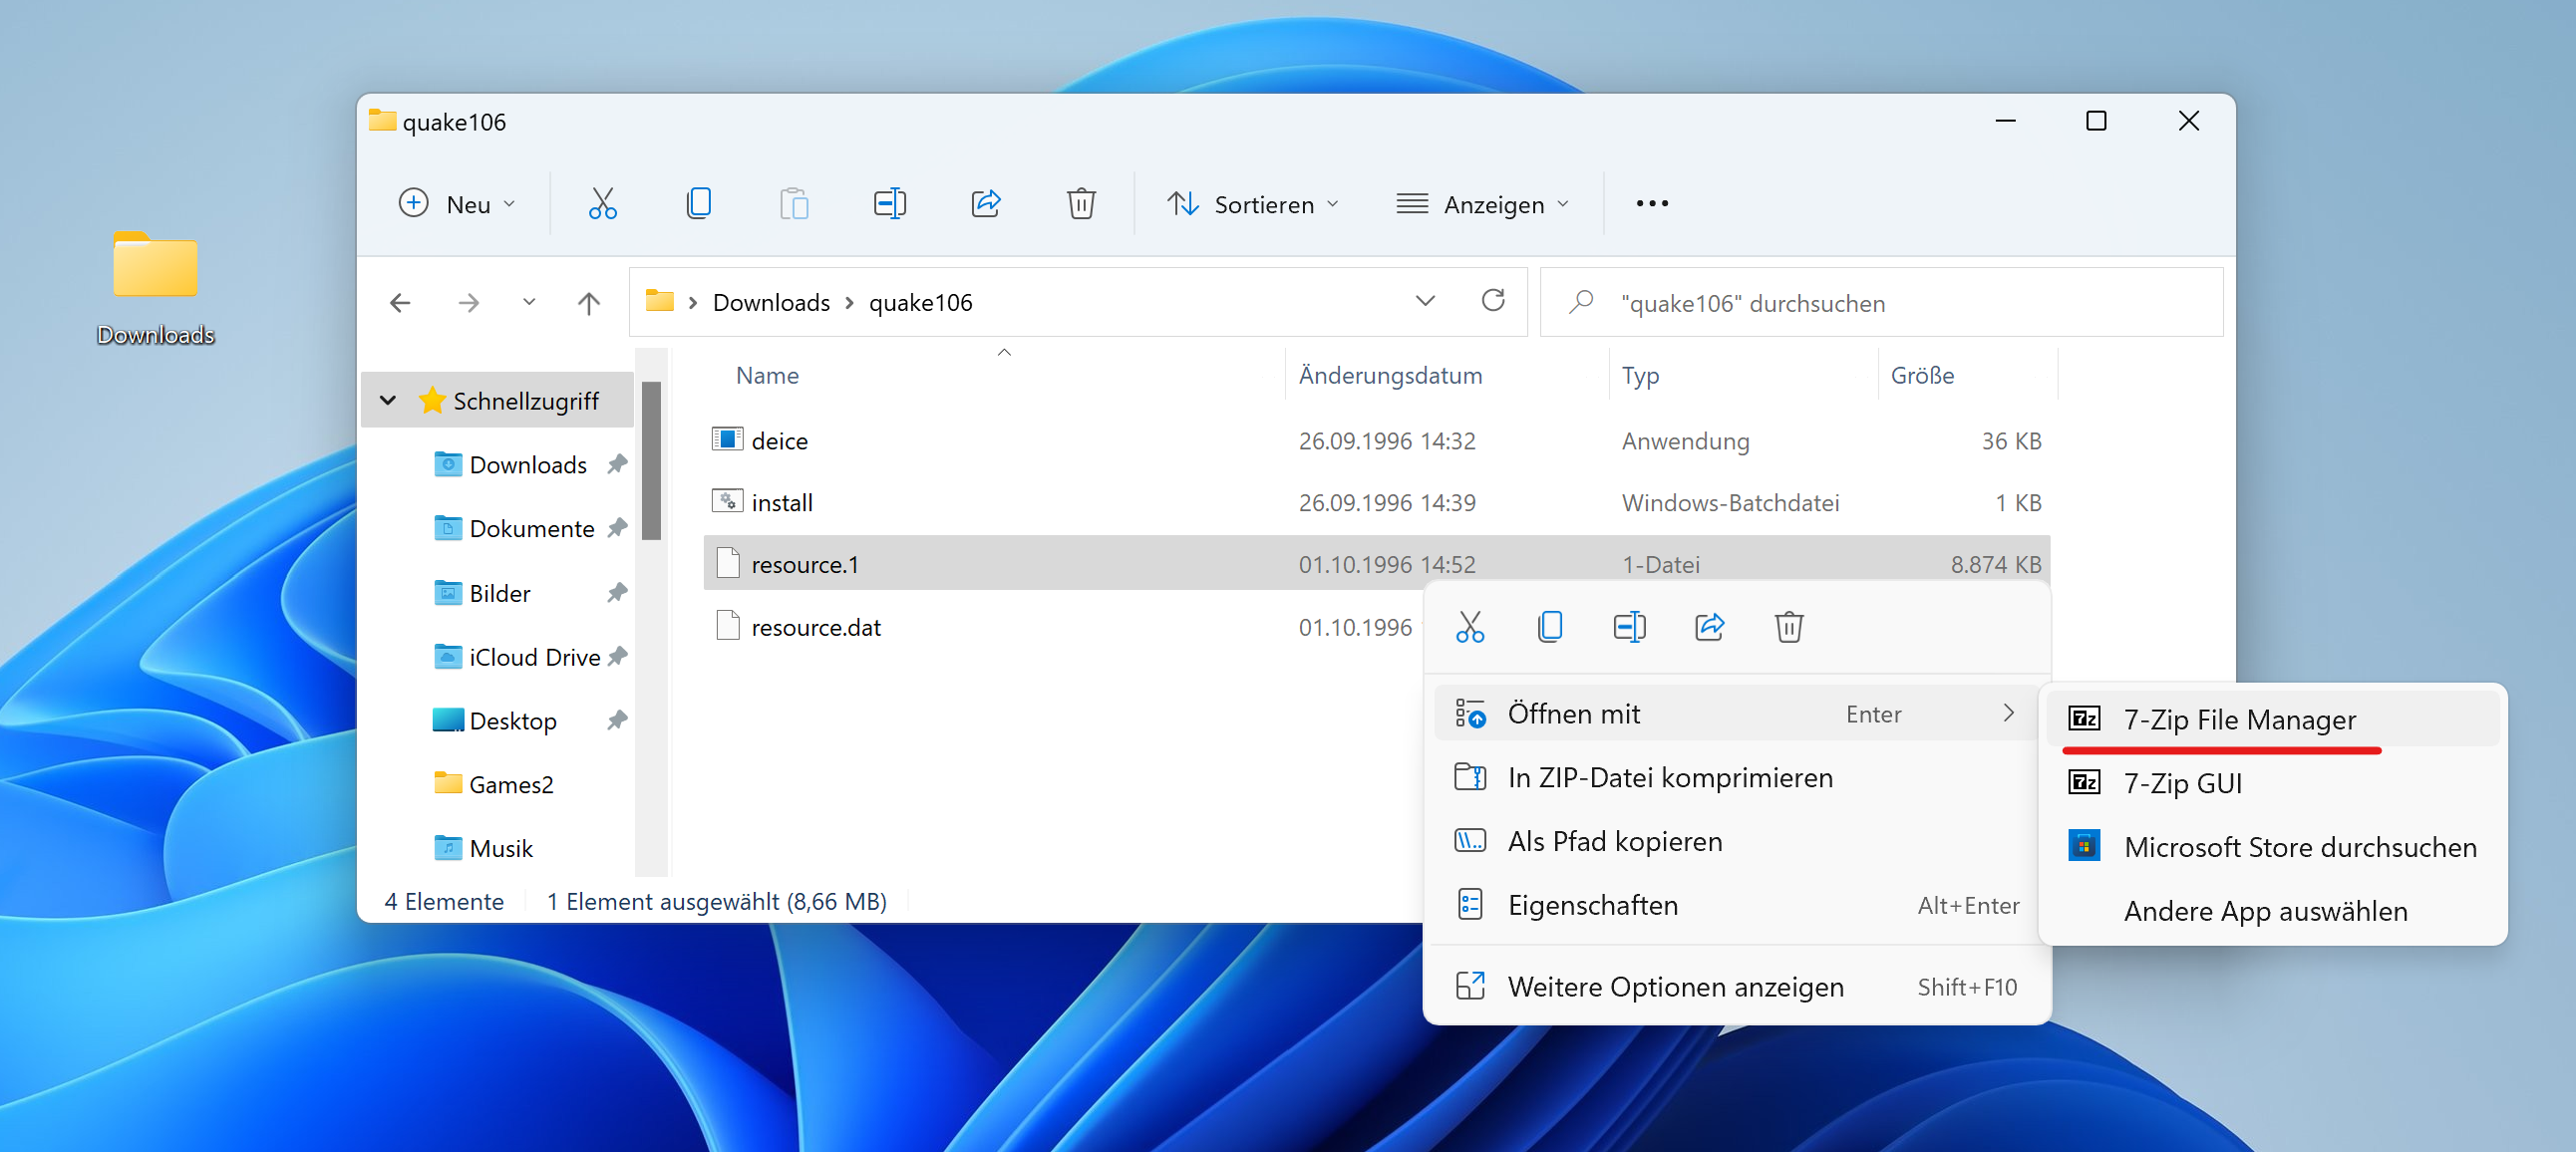Screen dimensions: 2576x1152
Task: Open the Sortieren dropdown
Action: point(1252,204)
